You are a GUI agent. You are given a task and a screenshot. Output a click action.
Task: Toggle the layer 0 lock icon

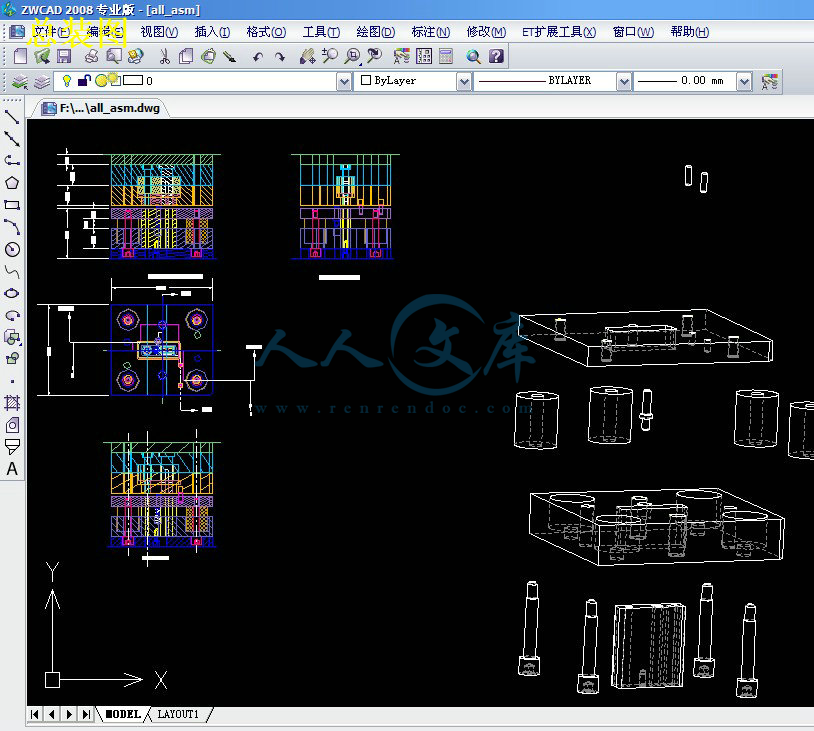pos(84,80)
